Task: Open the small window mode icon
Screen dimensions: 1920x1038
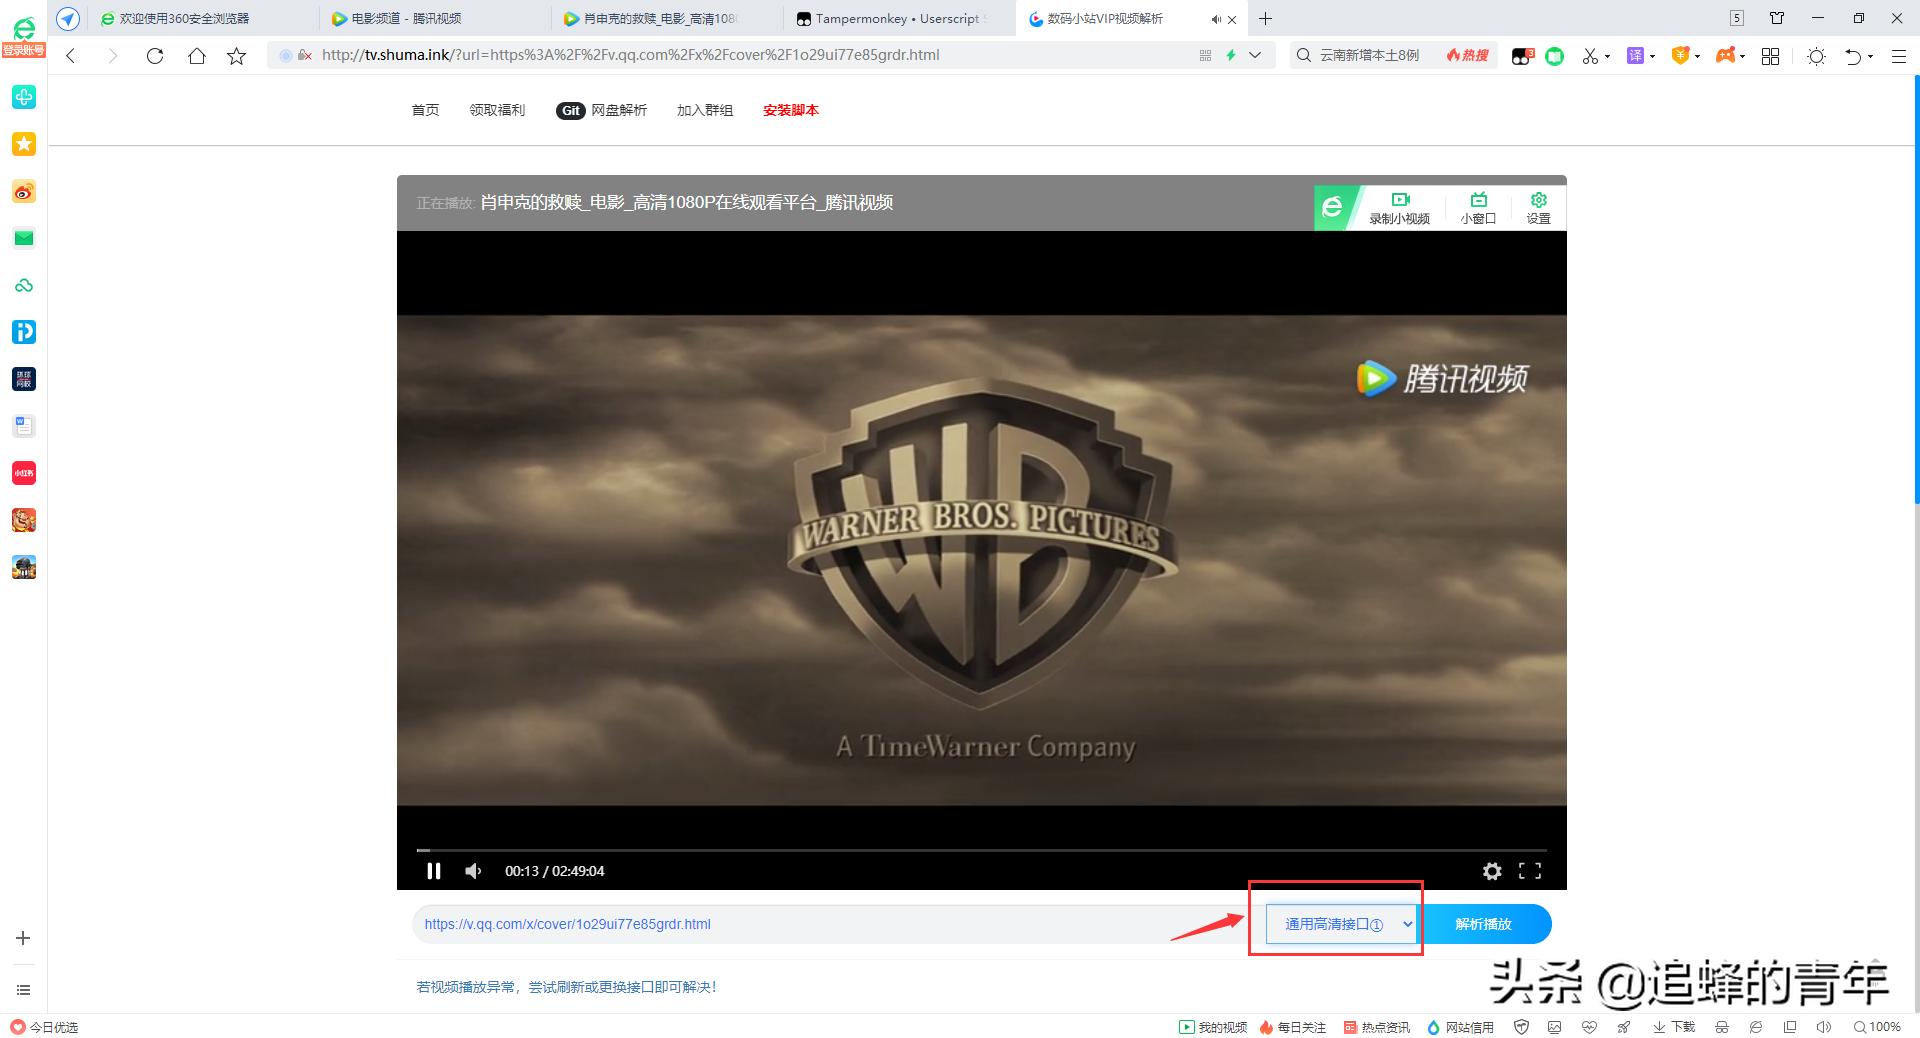Action: (x=1478, y=207)
